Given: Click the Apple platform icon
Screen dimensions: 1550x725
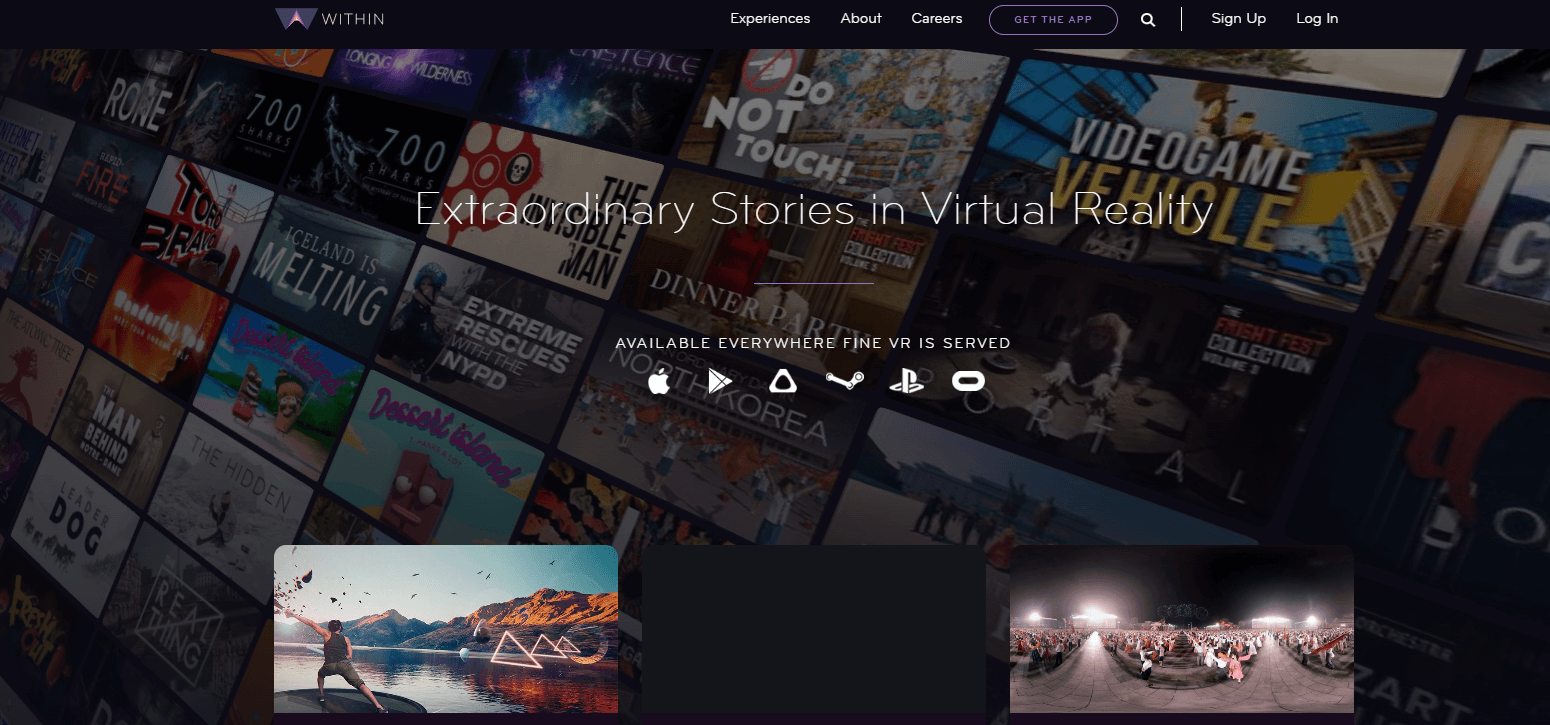Looking at the screenshot, I should click(x=659, y=380).
